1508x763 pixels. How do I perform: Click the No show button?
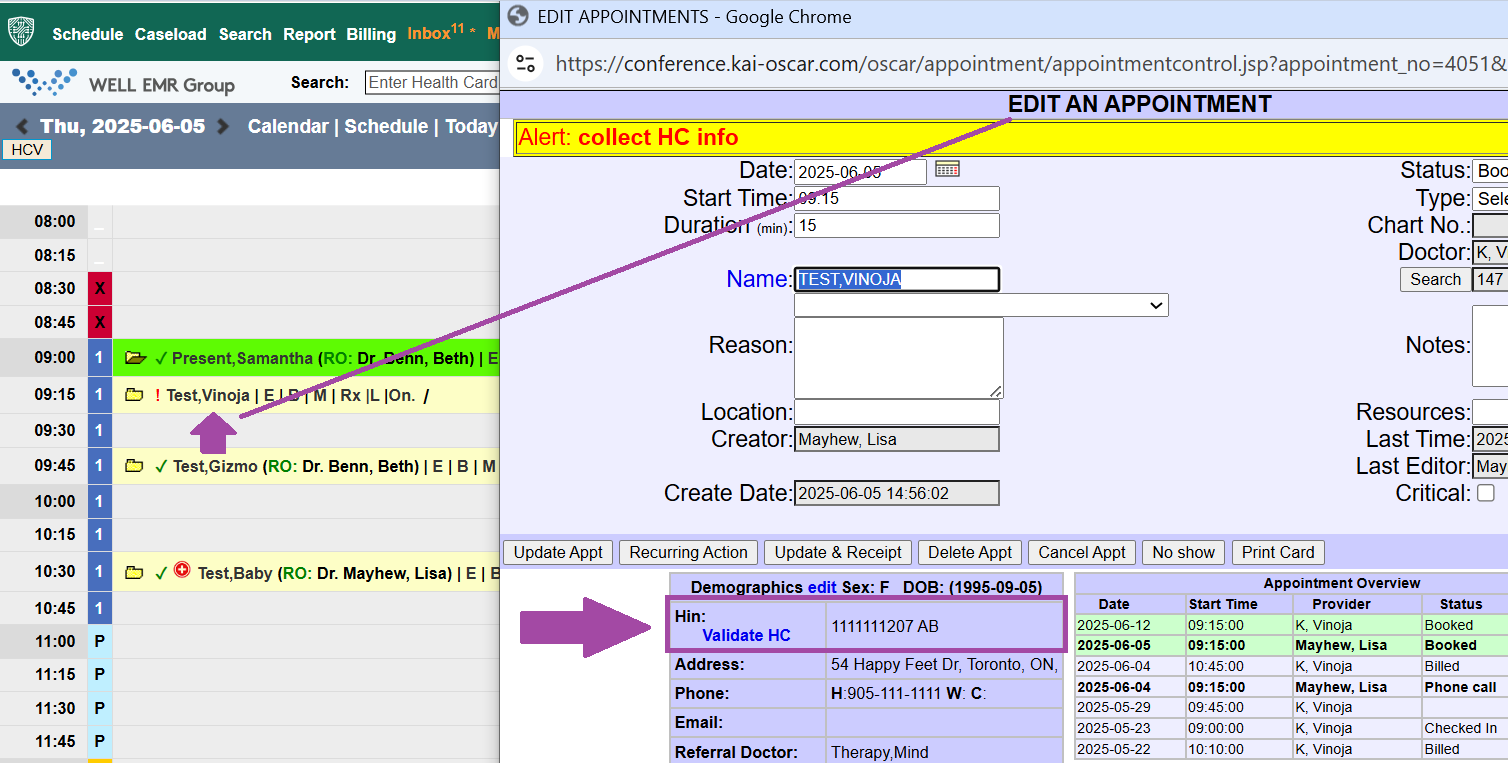coord(1183,552)
